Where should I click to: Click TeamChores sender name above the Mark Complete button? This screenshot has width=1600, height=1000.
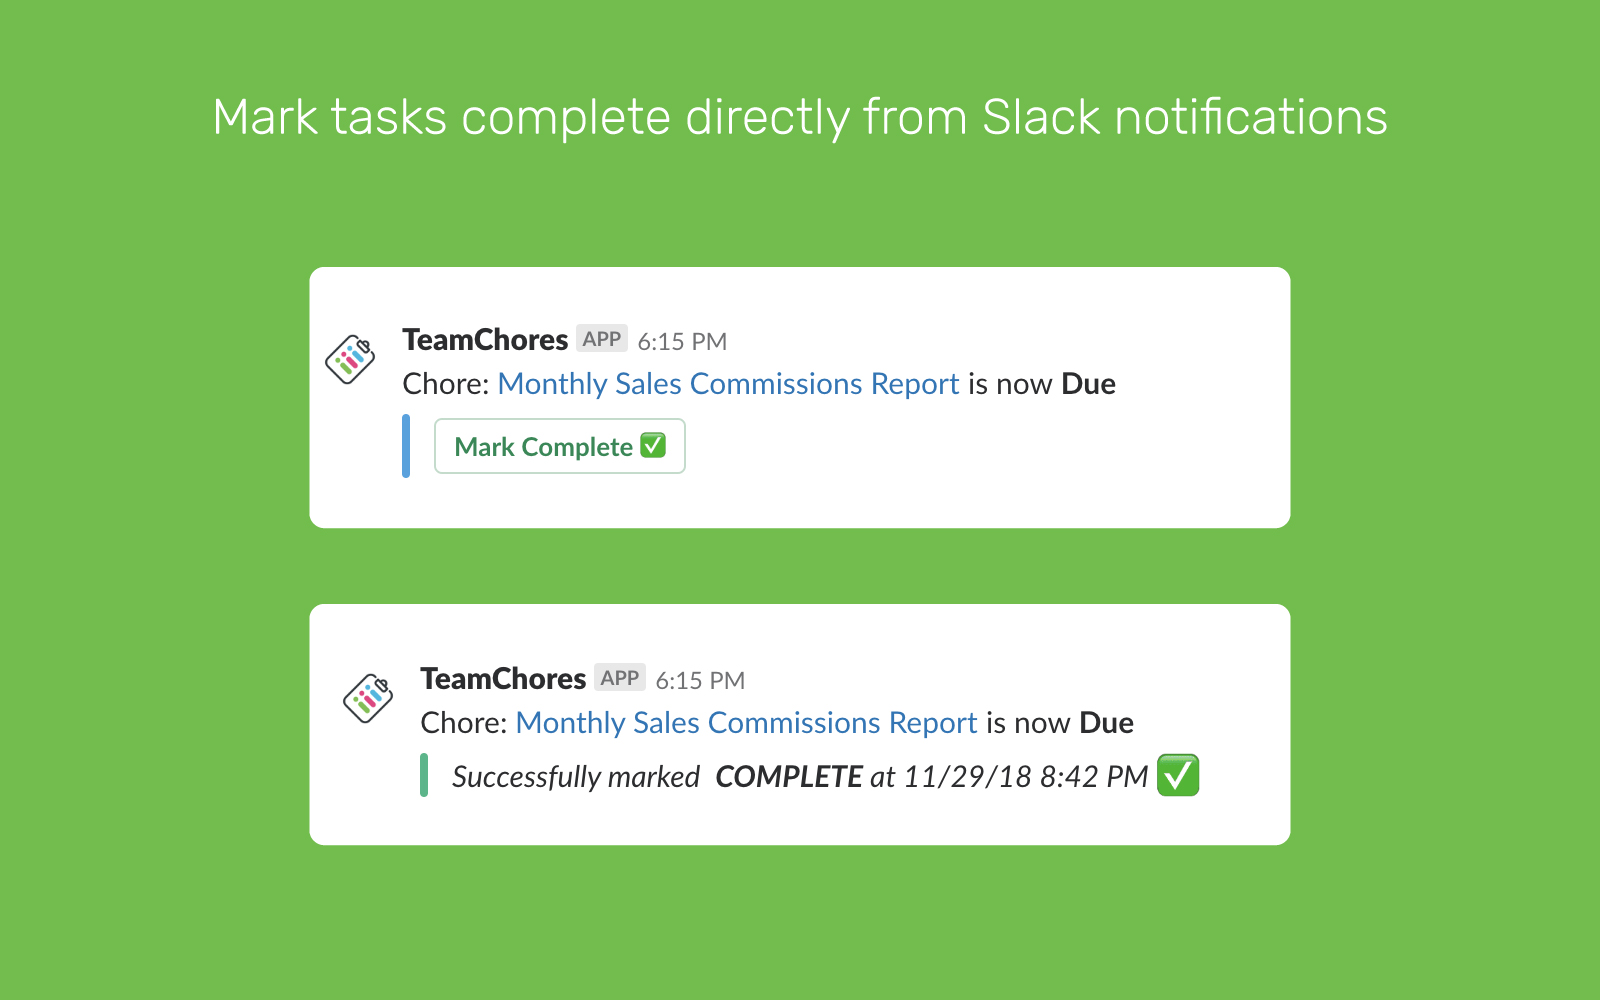[x=485, y=340]
